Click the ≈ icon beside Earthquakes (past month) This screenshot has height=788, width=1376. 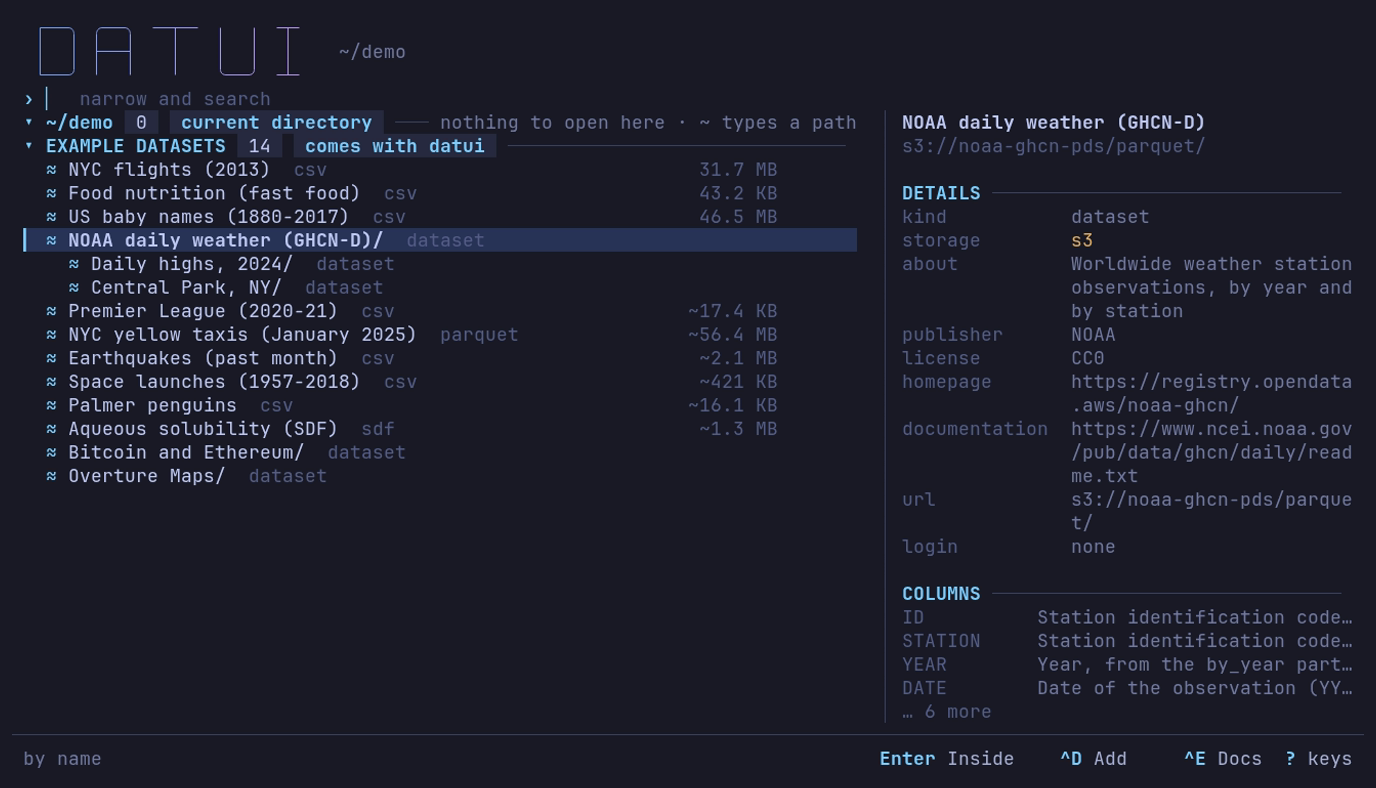pyautogui.click(x=51, y=359)
